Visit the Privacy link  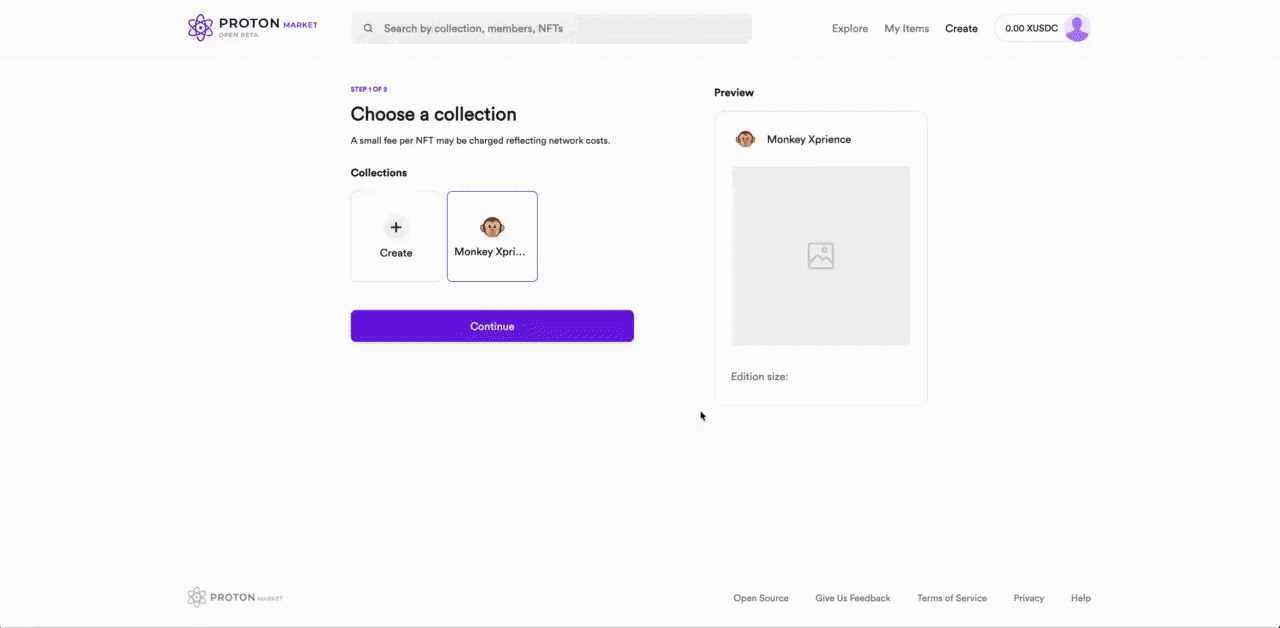[x=1028, y=598]
